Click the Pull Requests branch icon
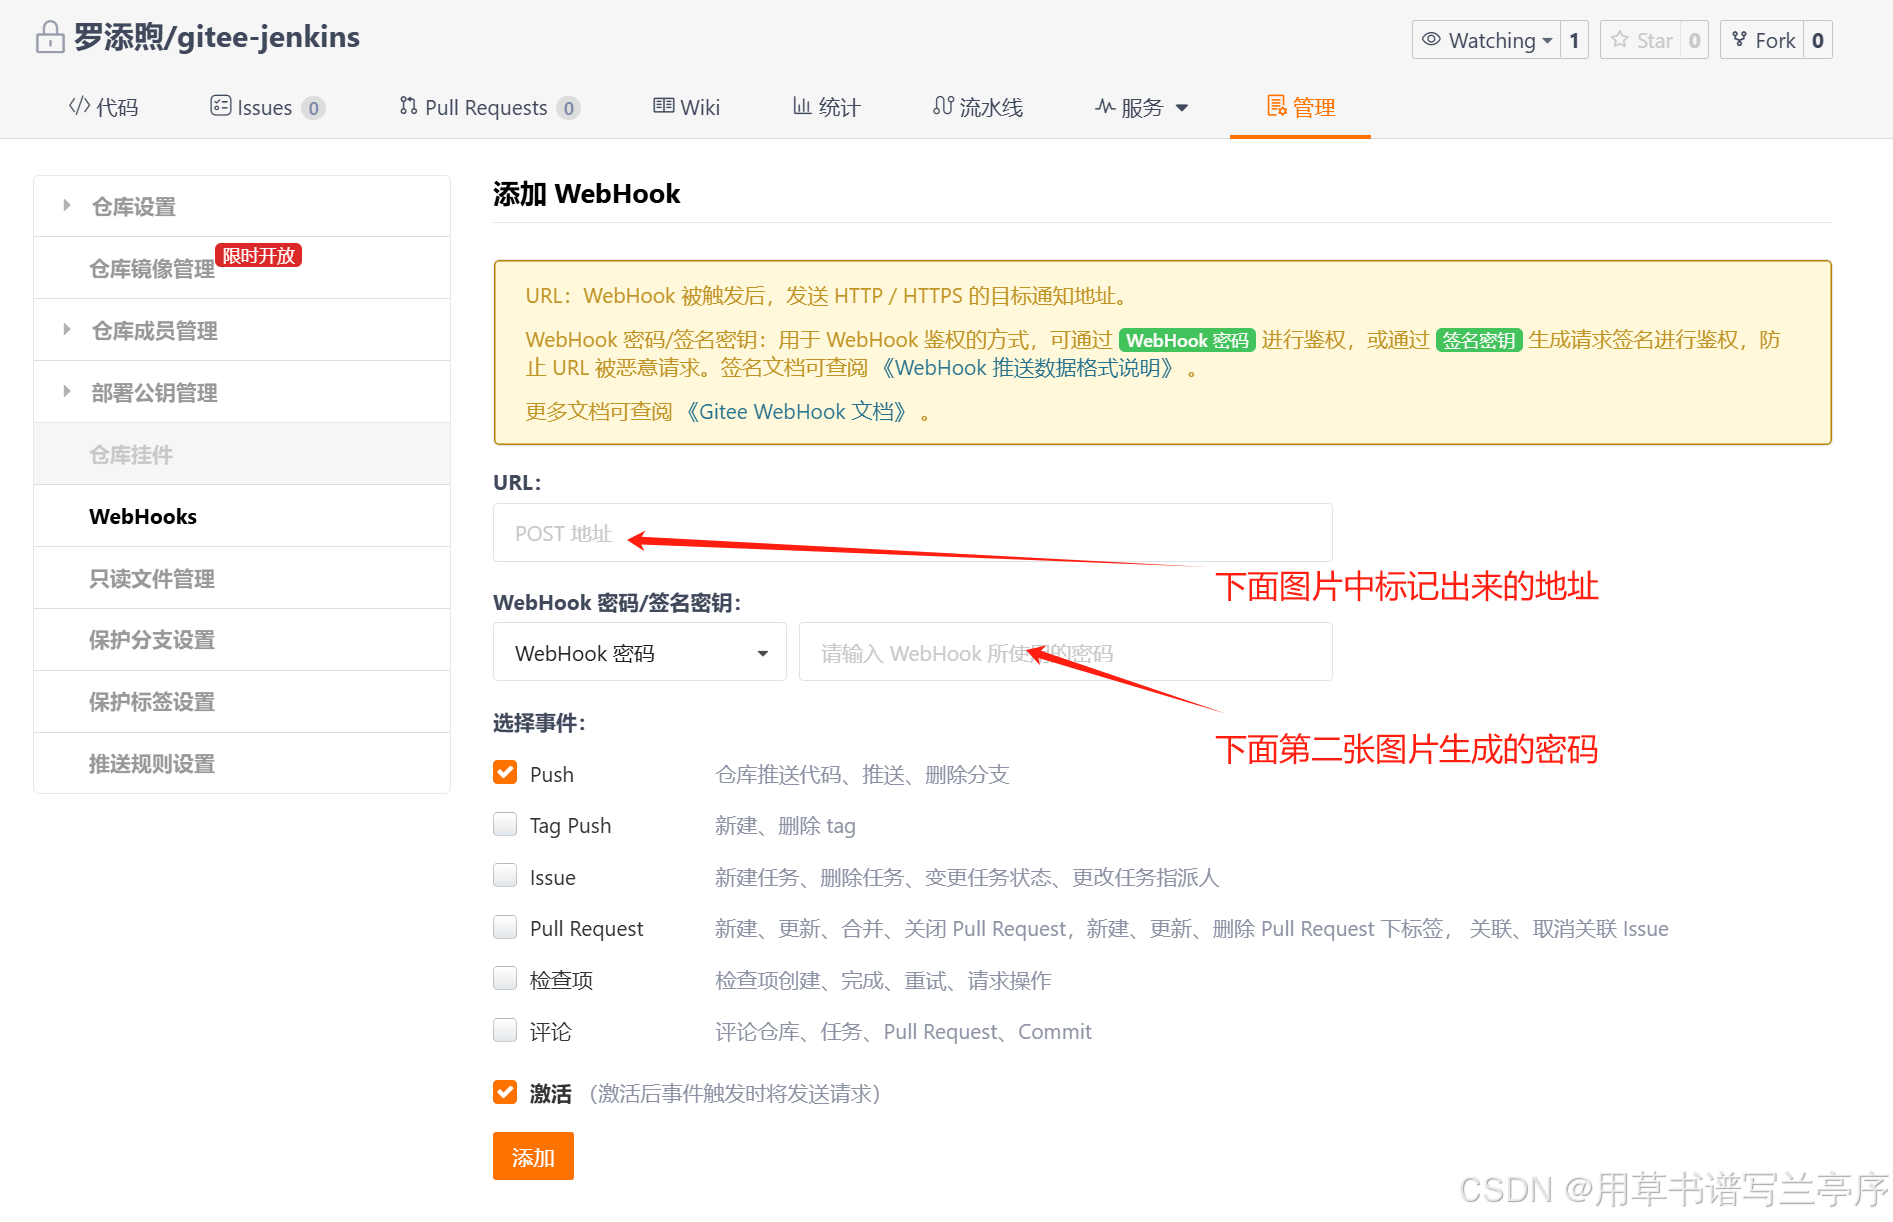 (408, 106)
